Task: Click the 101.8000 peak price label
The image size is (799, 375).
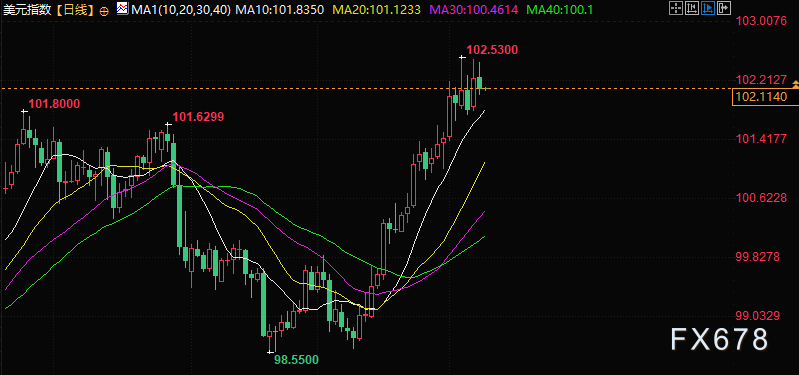Action: coord(54,104)
